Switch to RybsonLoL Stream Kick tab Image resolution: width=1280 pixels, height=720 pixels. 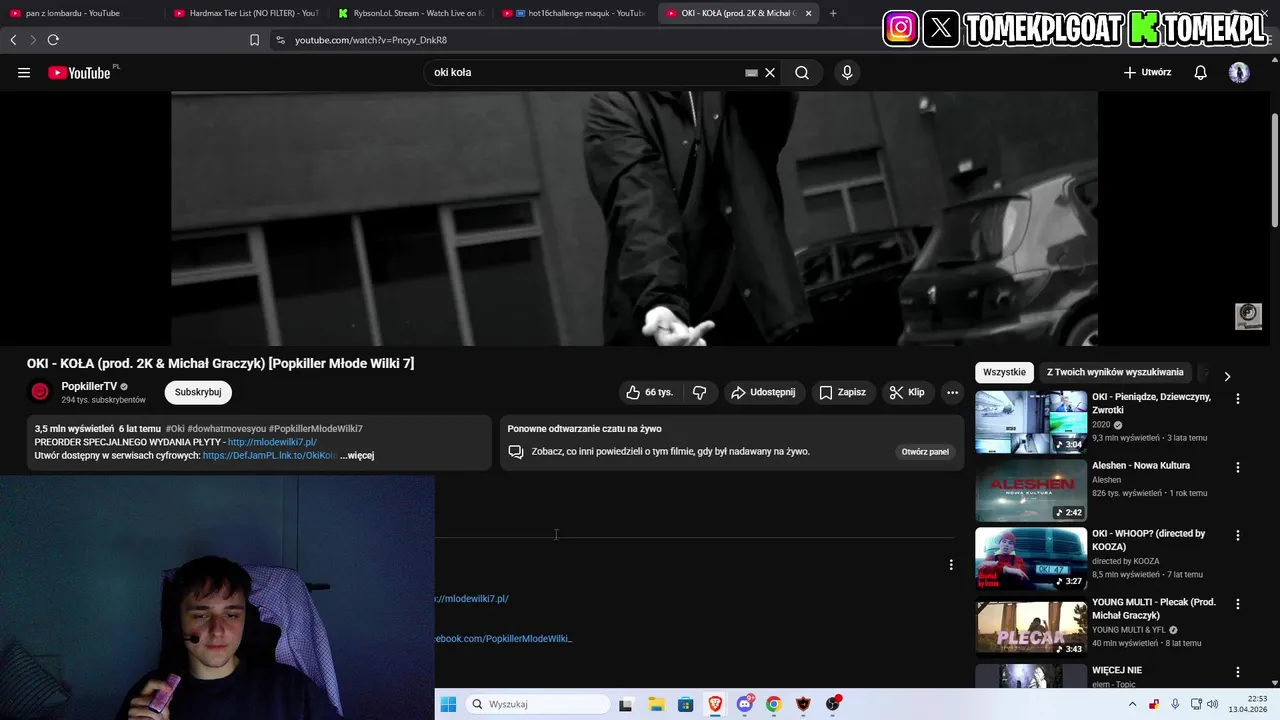point(410,13)
